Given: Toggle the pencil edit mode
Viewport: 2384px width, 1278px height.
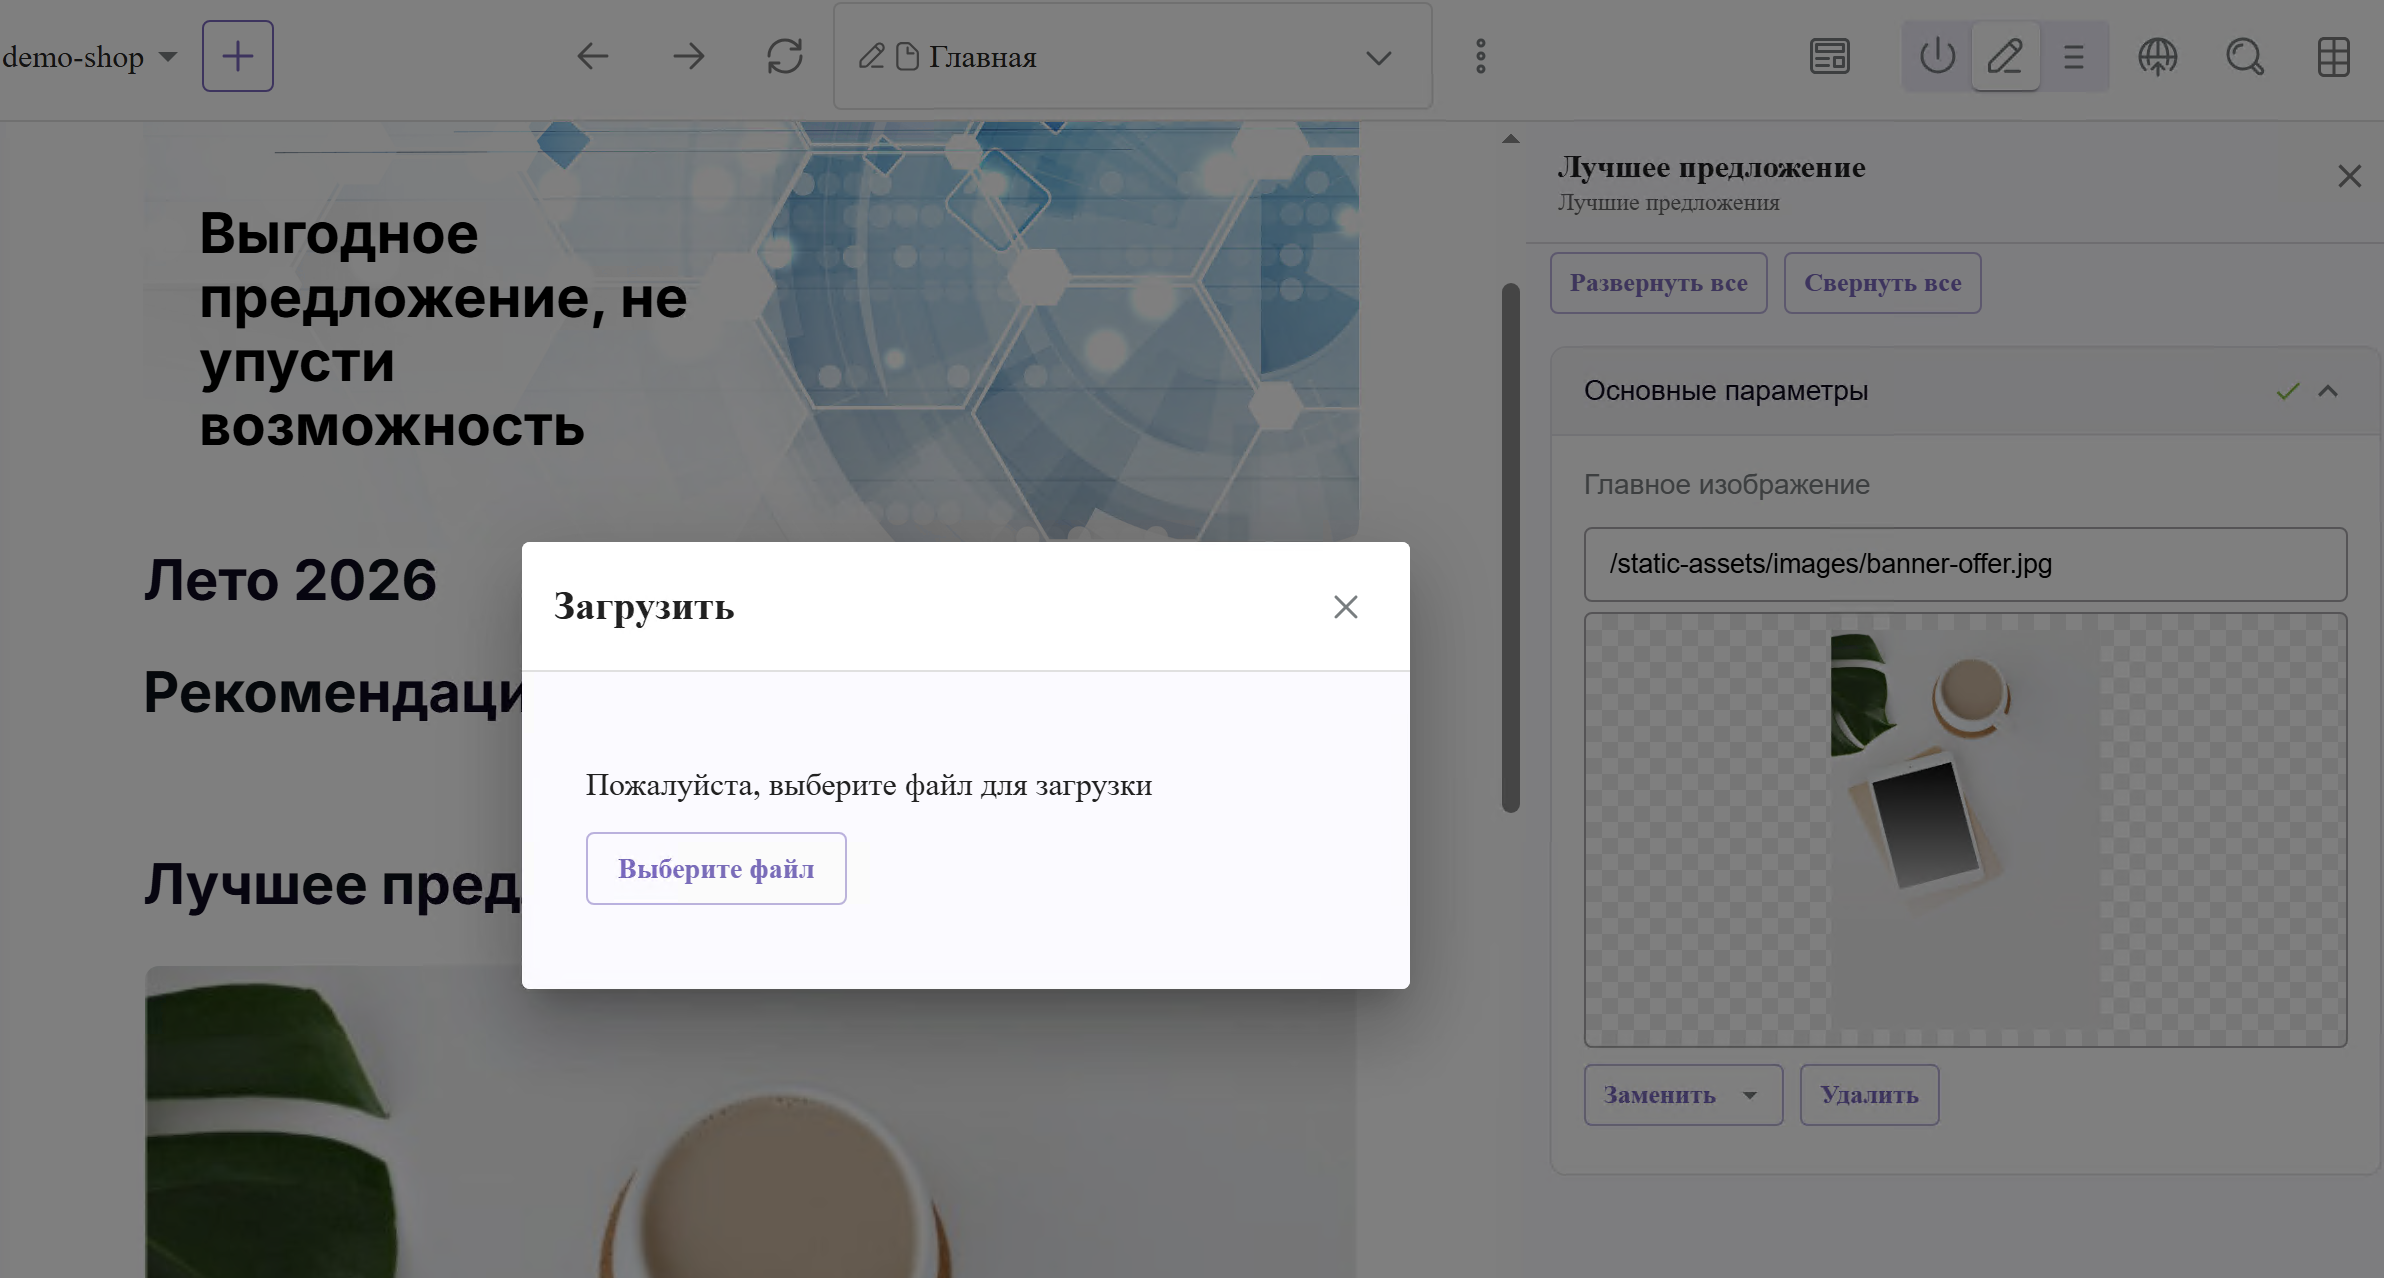Looking at the screenshot, I should pyautogui.click(x=2005, y=56).
